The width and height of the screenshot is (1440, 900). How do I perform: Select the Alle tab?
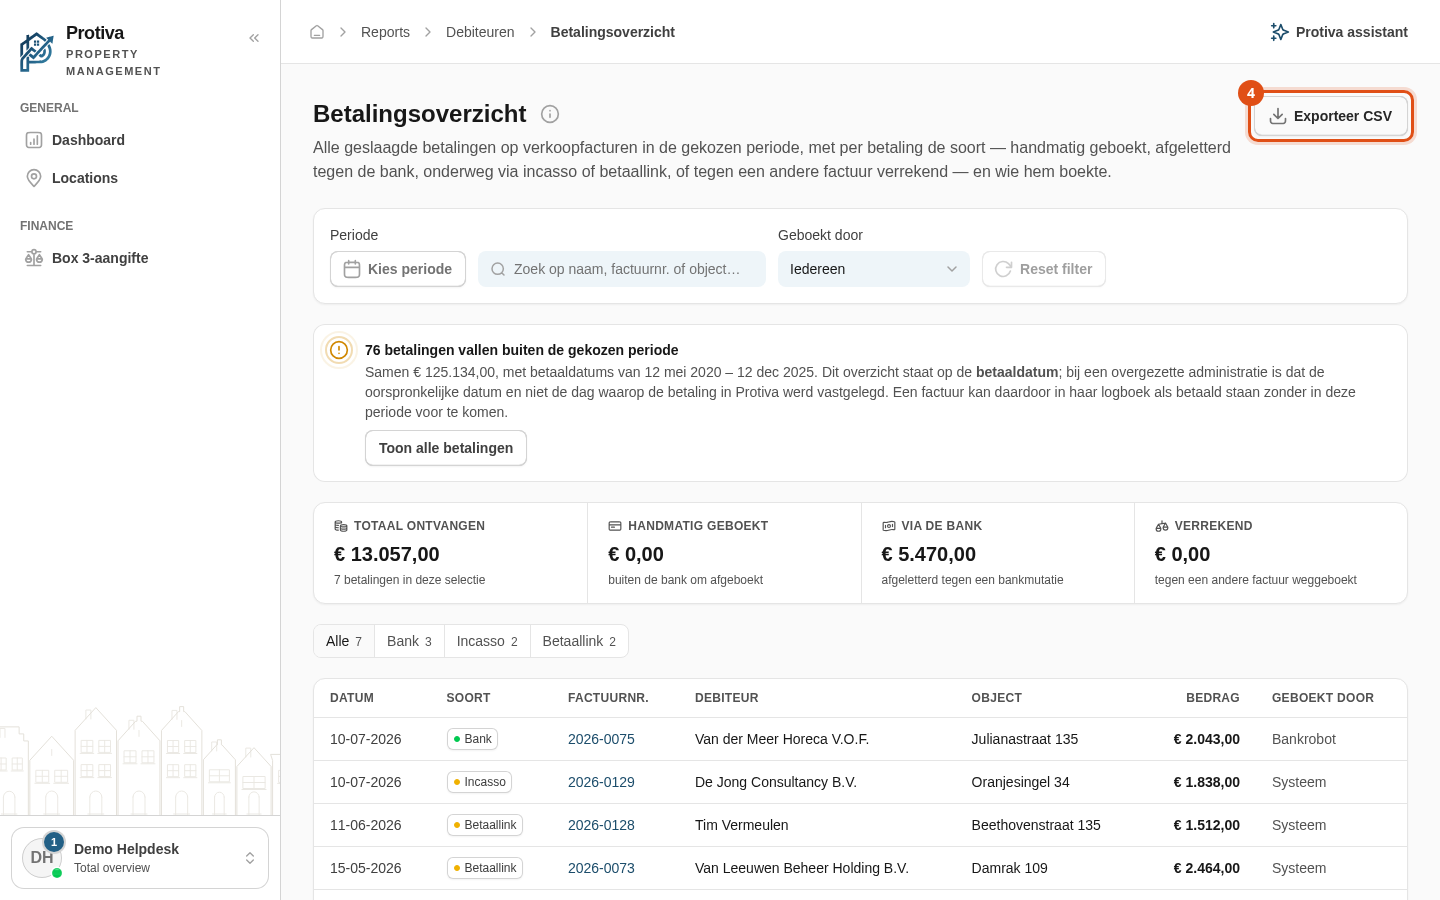(x=344, y=641)
